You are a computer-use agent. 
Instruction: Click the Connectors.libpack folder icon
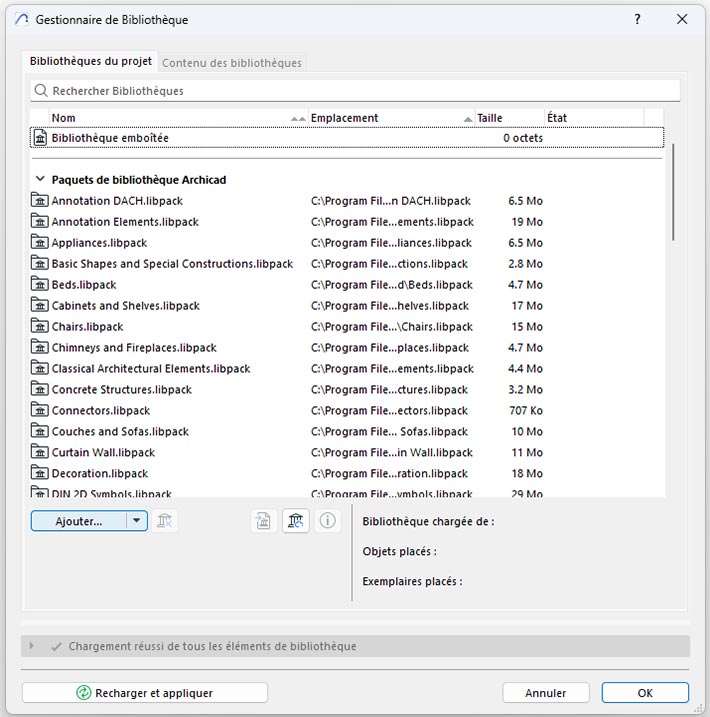[40, 410]
